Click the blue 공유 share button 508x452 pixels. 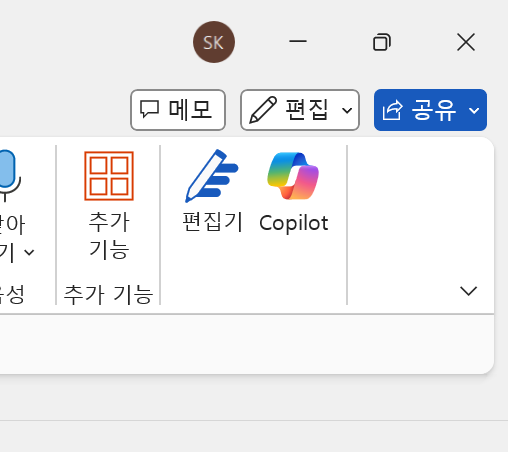point(430,110)
